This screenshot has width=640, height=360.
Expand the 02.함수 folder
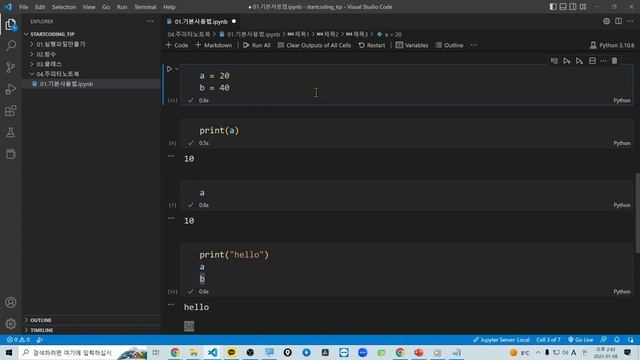pos(46,54)
